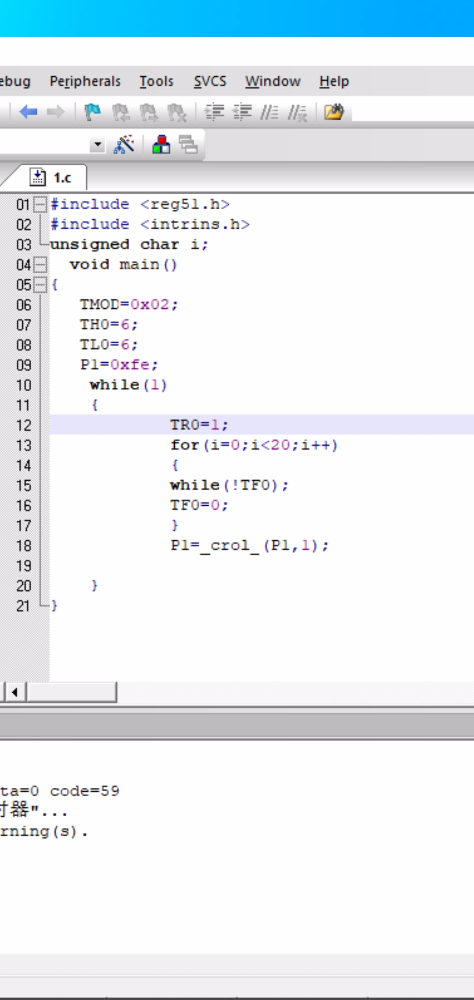Click the void main() line

point(123,265)
